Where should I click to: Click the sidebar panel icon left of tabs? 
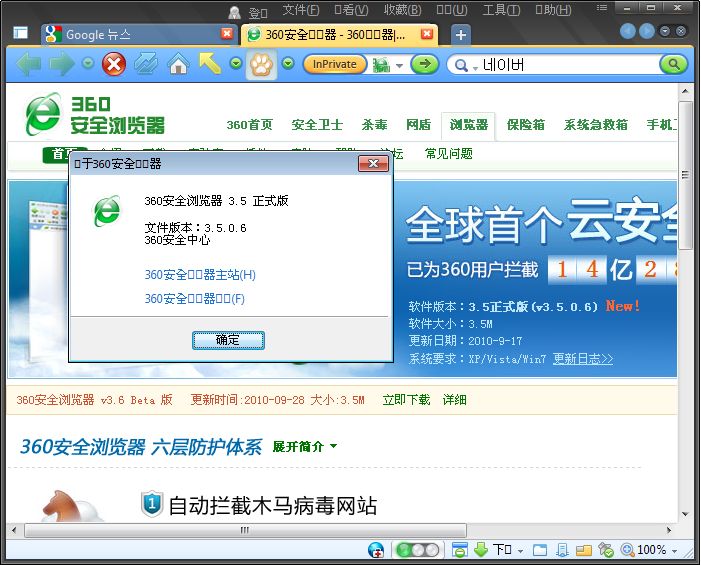point(20,33)
